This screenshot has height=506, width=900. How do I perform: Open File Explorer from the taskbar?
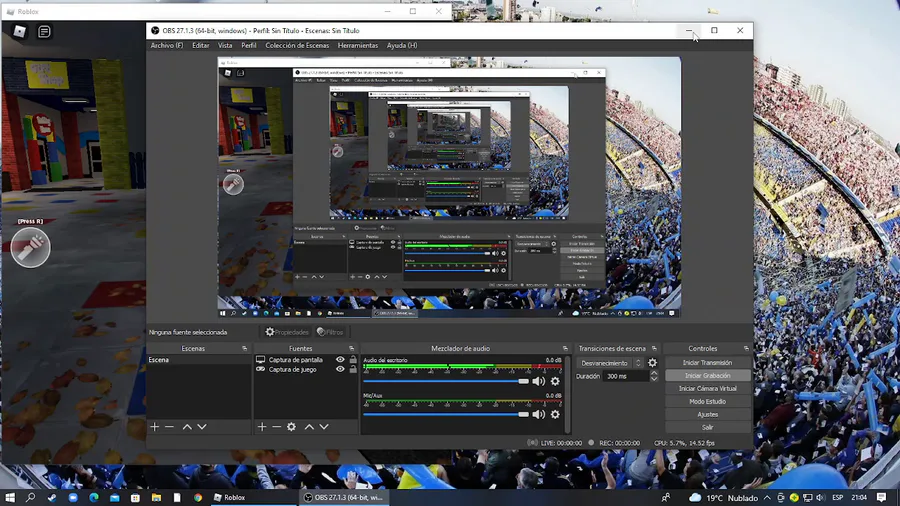click(156, 497)
